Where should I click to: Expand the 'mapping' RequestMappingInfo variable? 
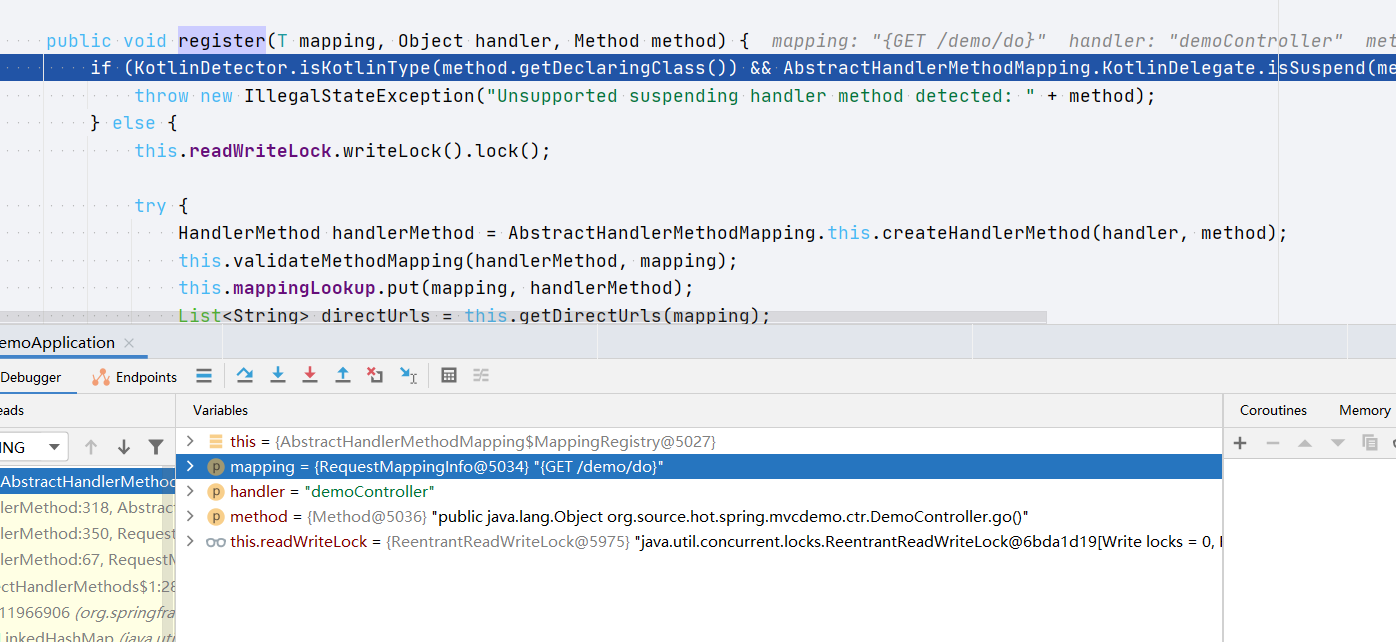pyautogui.click(x=190, y=467)
